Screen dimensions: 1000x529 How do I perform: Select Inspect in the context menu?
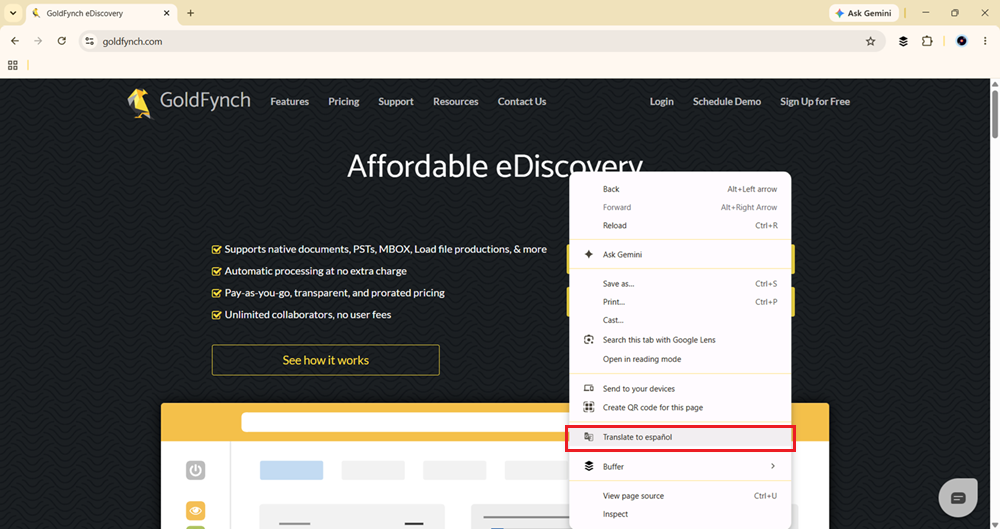pos(680,514)
